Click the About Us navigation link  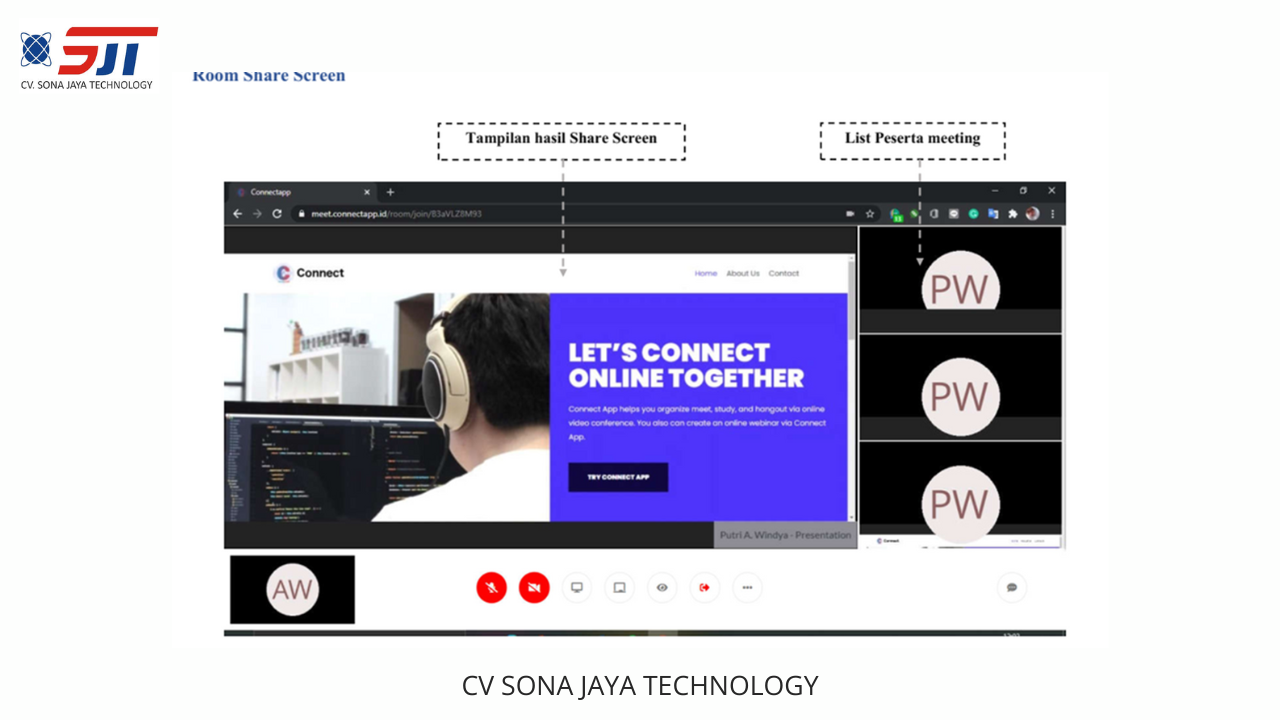pos(742,273)
